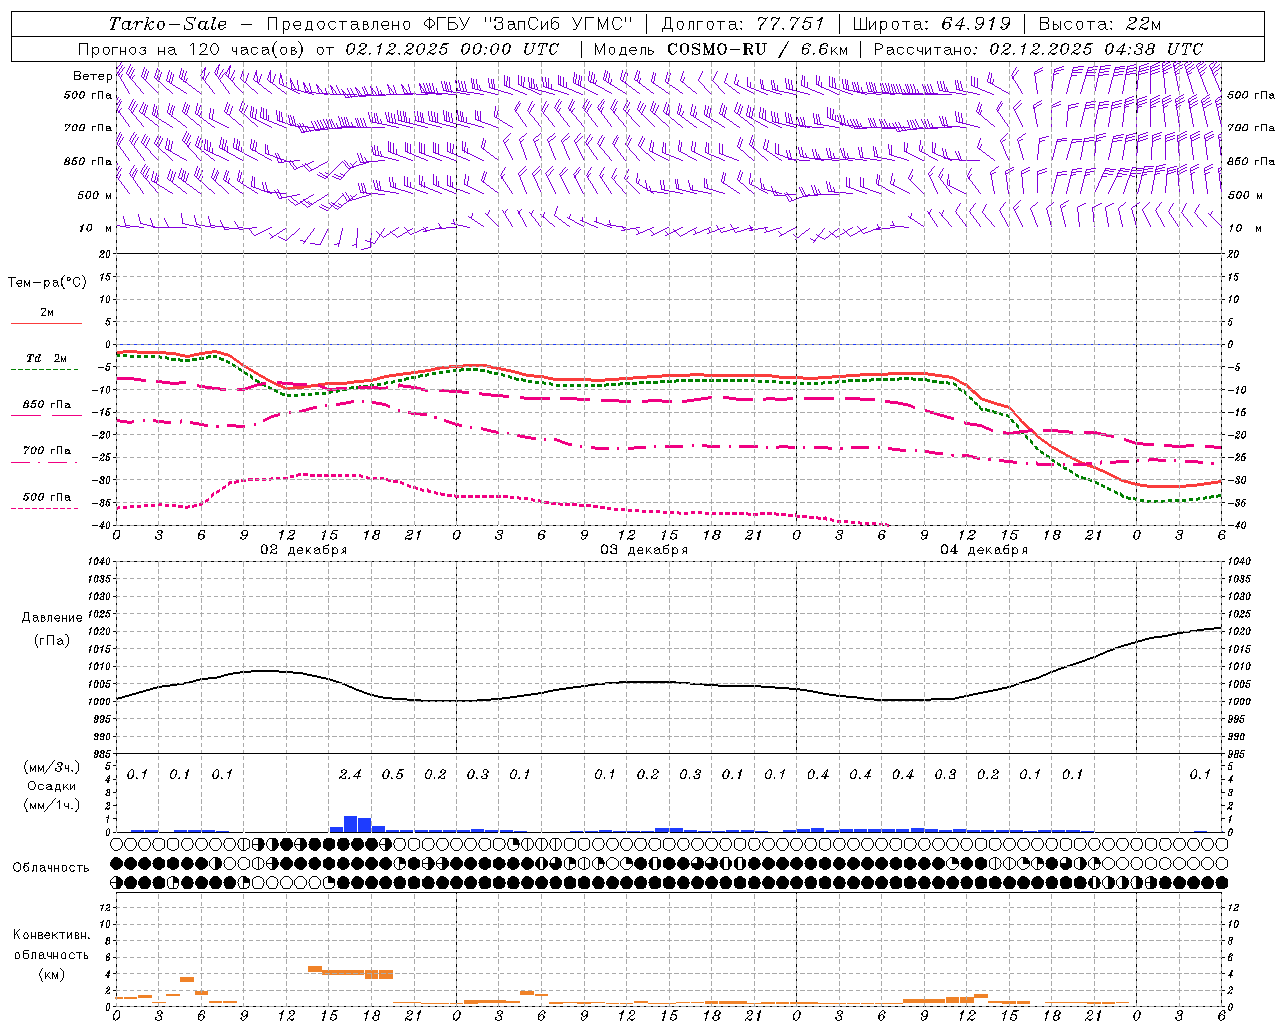Click the latitude value Широта: 64.919
The image size is (1280, 1024).
pos(932,24)
